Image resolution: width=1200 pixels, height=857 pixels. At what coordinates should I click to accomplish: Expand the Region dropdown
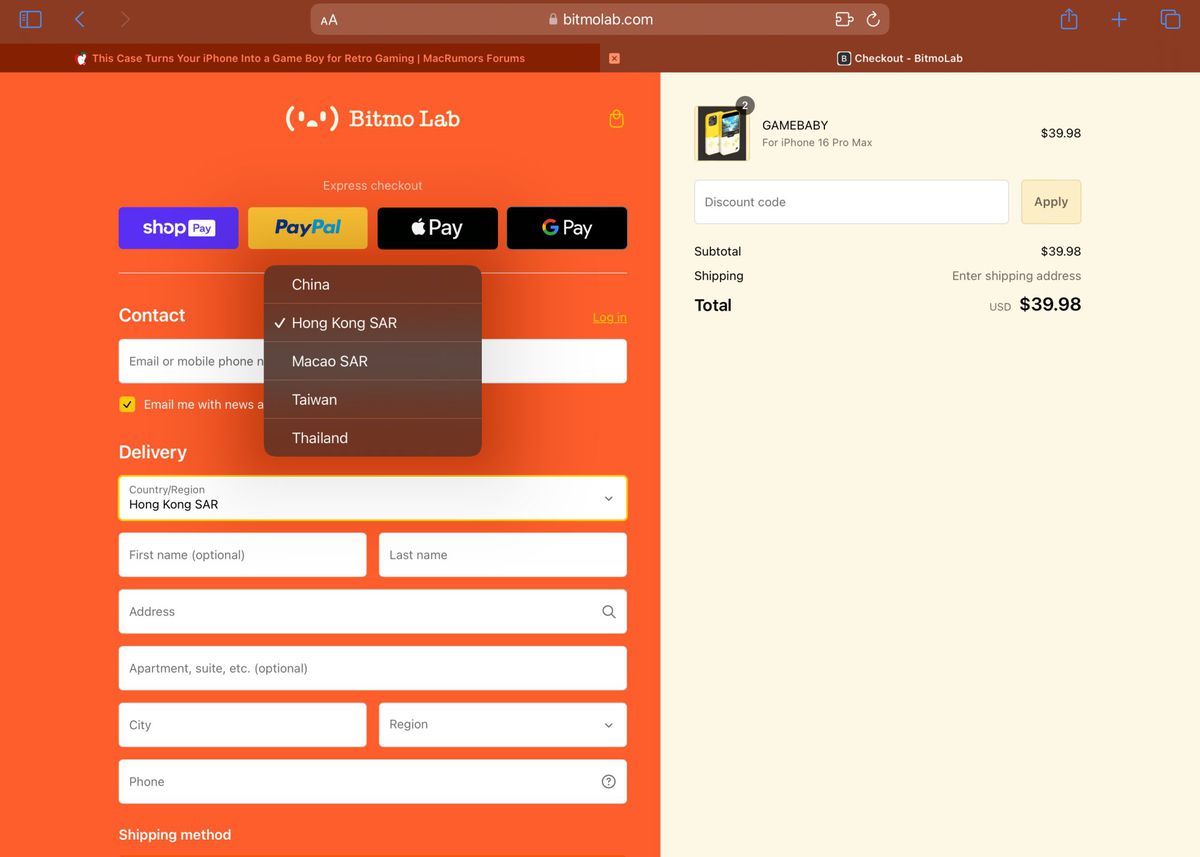pos(503,725)
